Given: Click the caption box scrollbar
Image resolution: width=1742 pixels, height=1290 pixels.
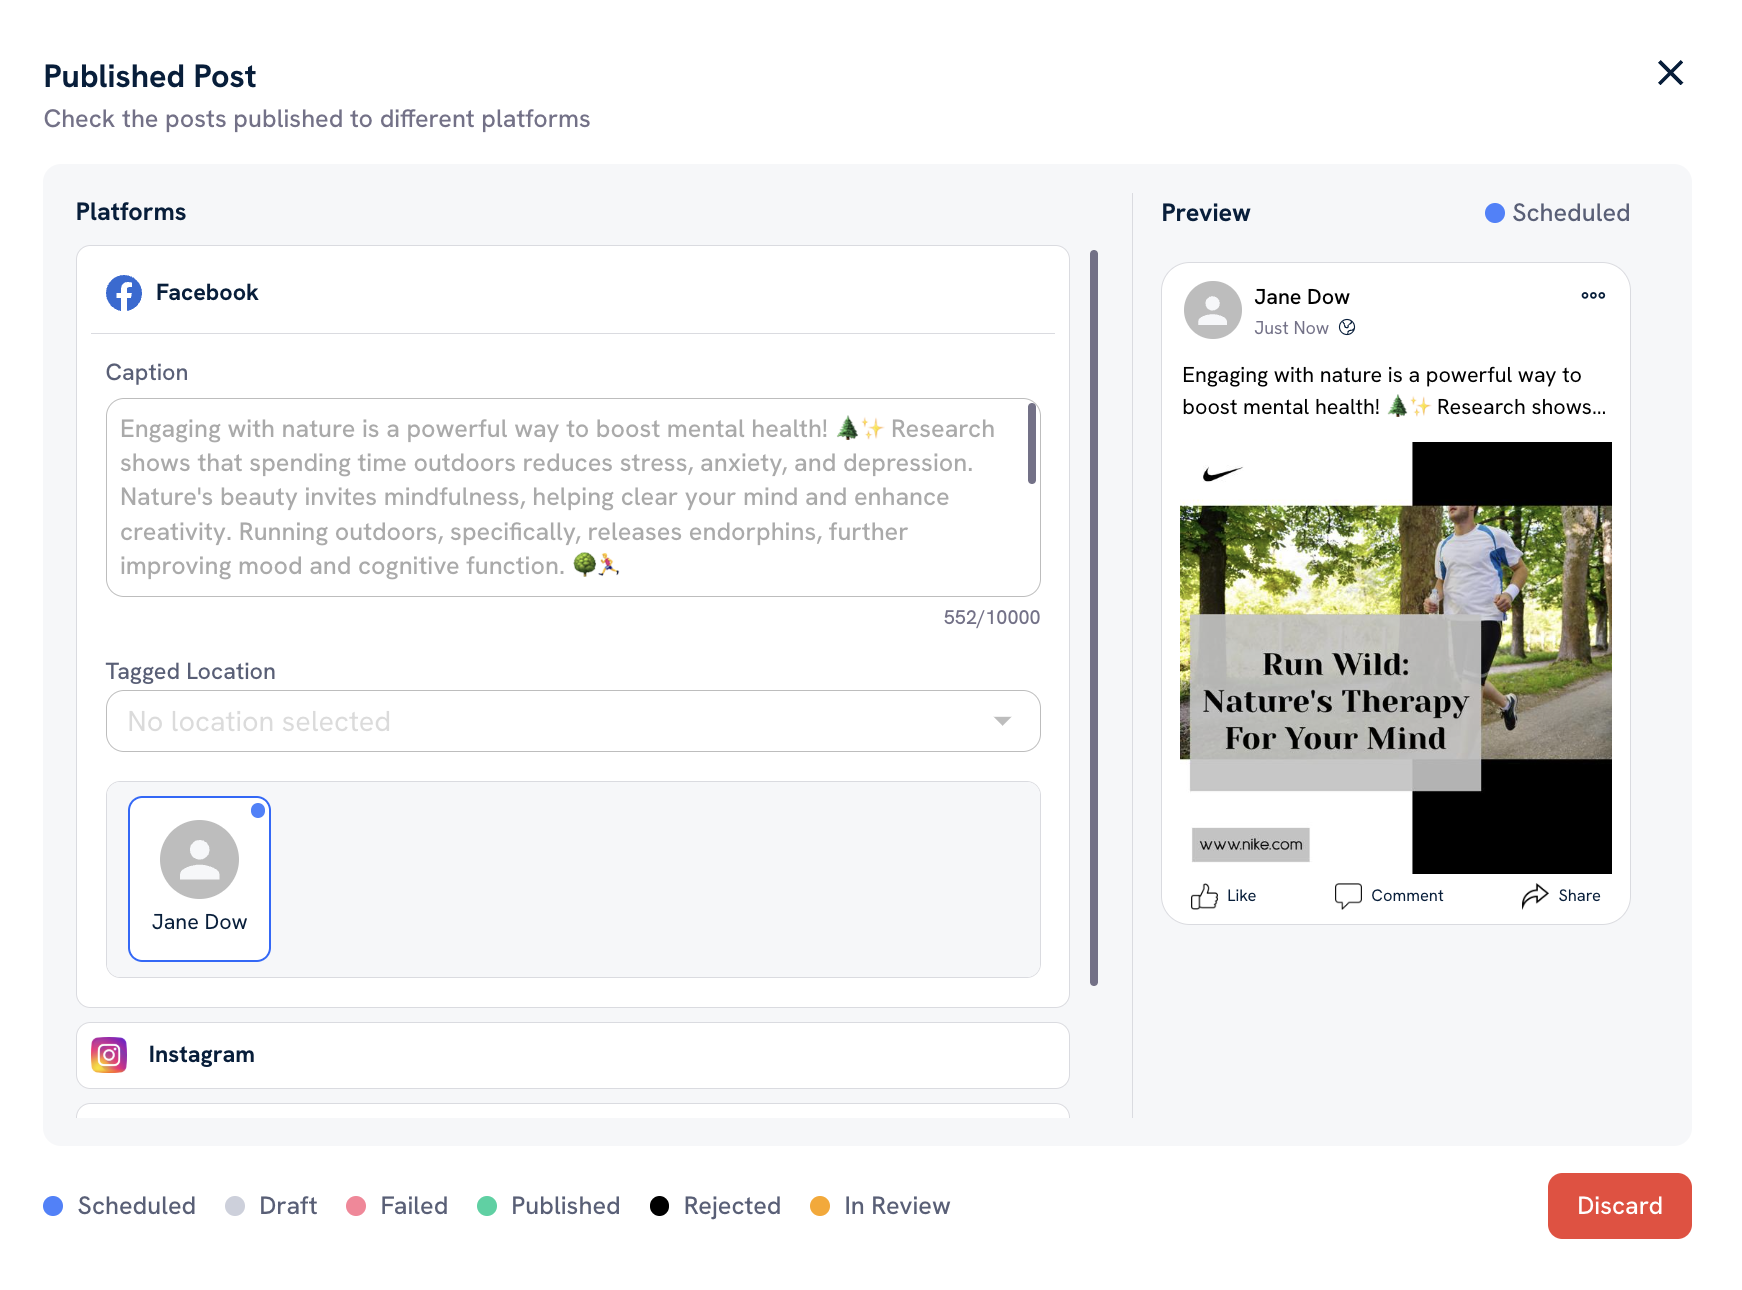Looking at the screenshot, I should point(1031,444).
